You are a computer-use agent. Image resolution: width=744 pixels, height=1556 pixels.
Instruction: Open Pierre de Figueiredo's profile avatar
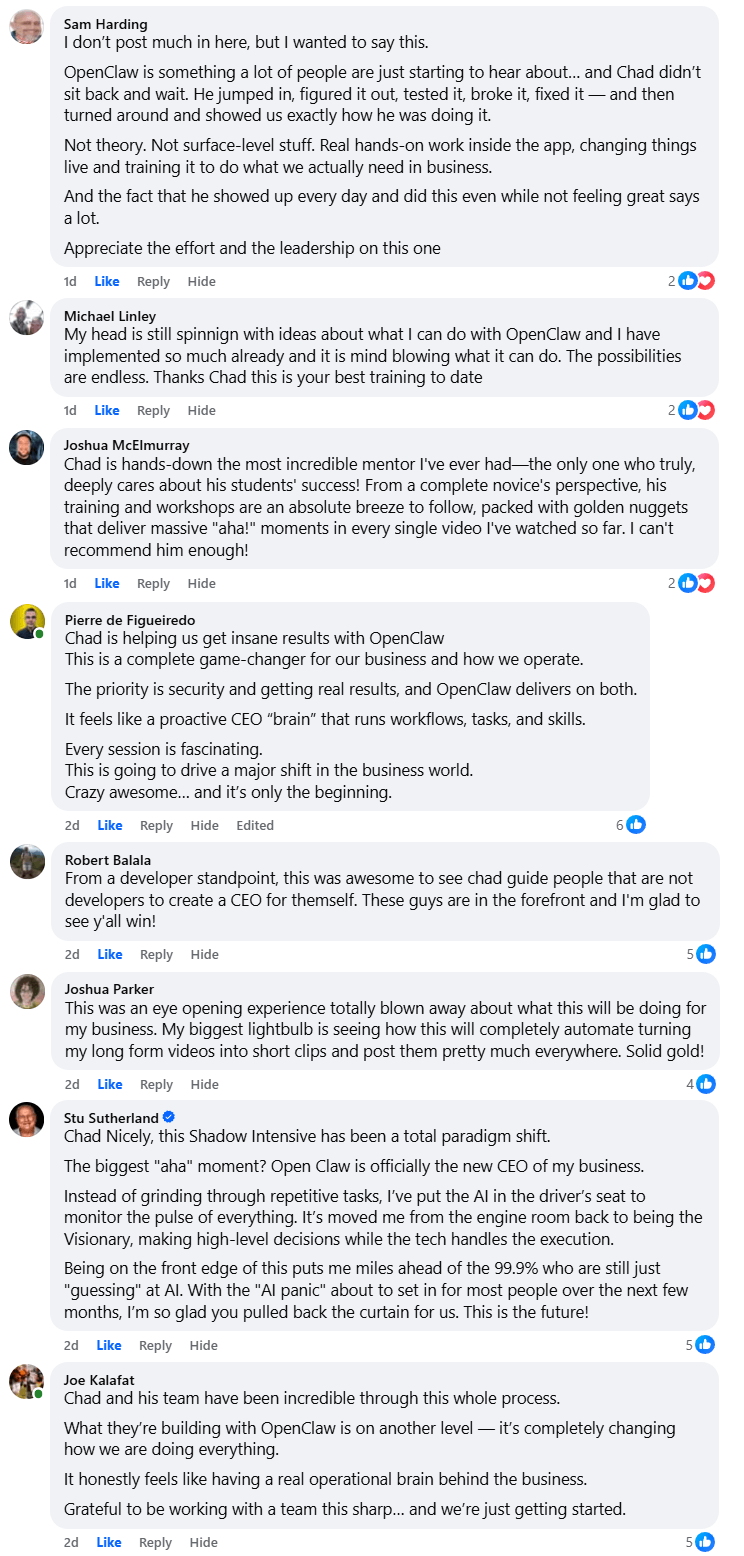point(27,621)
